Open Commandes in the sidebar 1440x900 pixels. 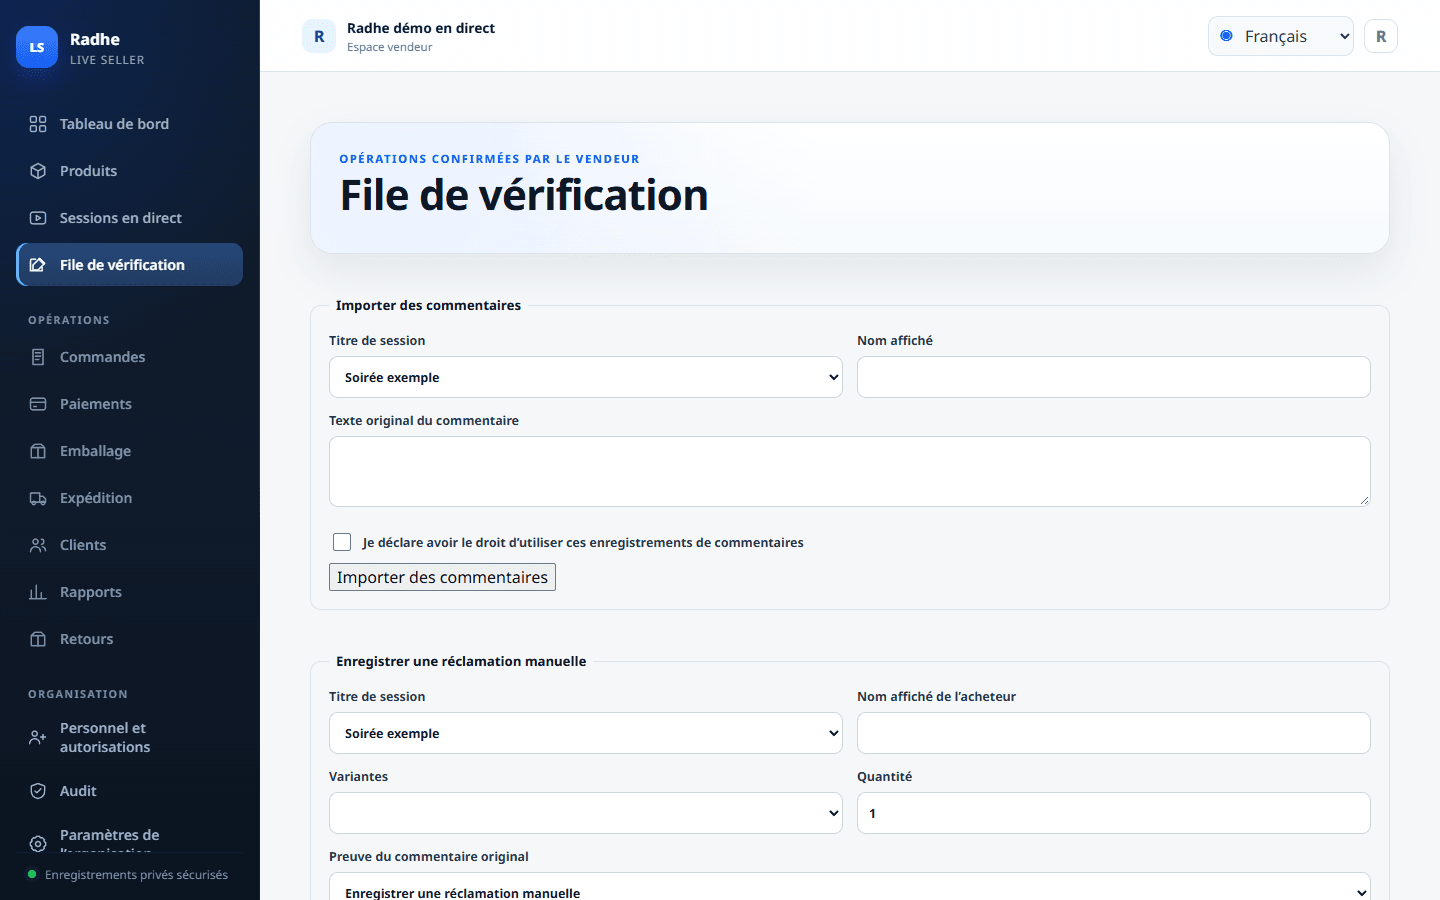(x=130, y=357)
